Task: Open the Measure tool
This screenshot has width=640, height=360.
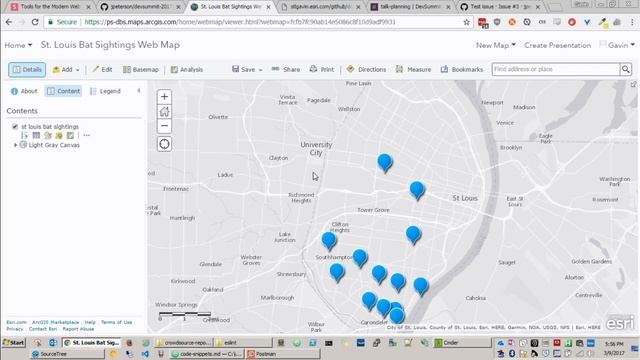Action: coord(413,70)
